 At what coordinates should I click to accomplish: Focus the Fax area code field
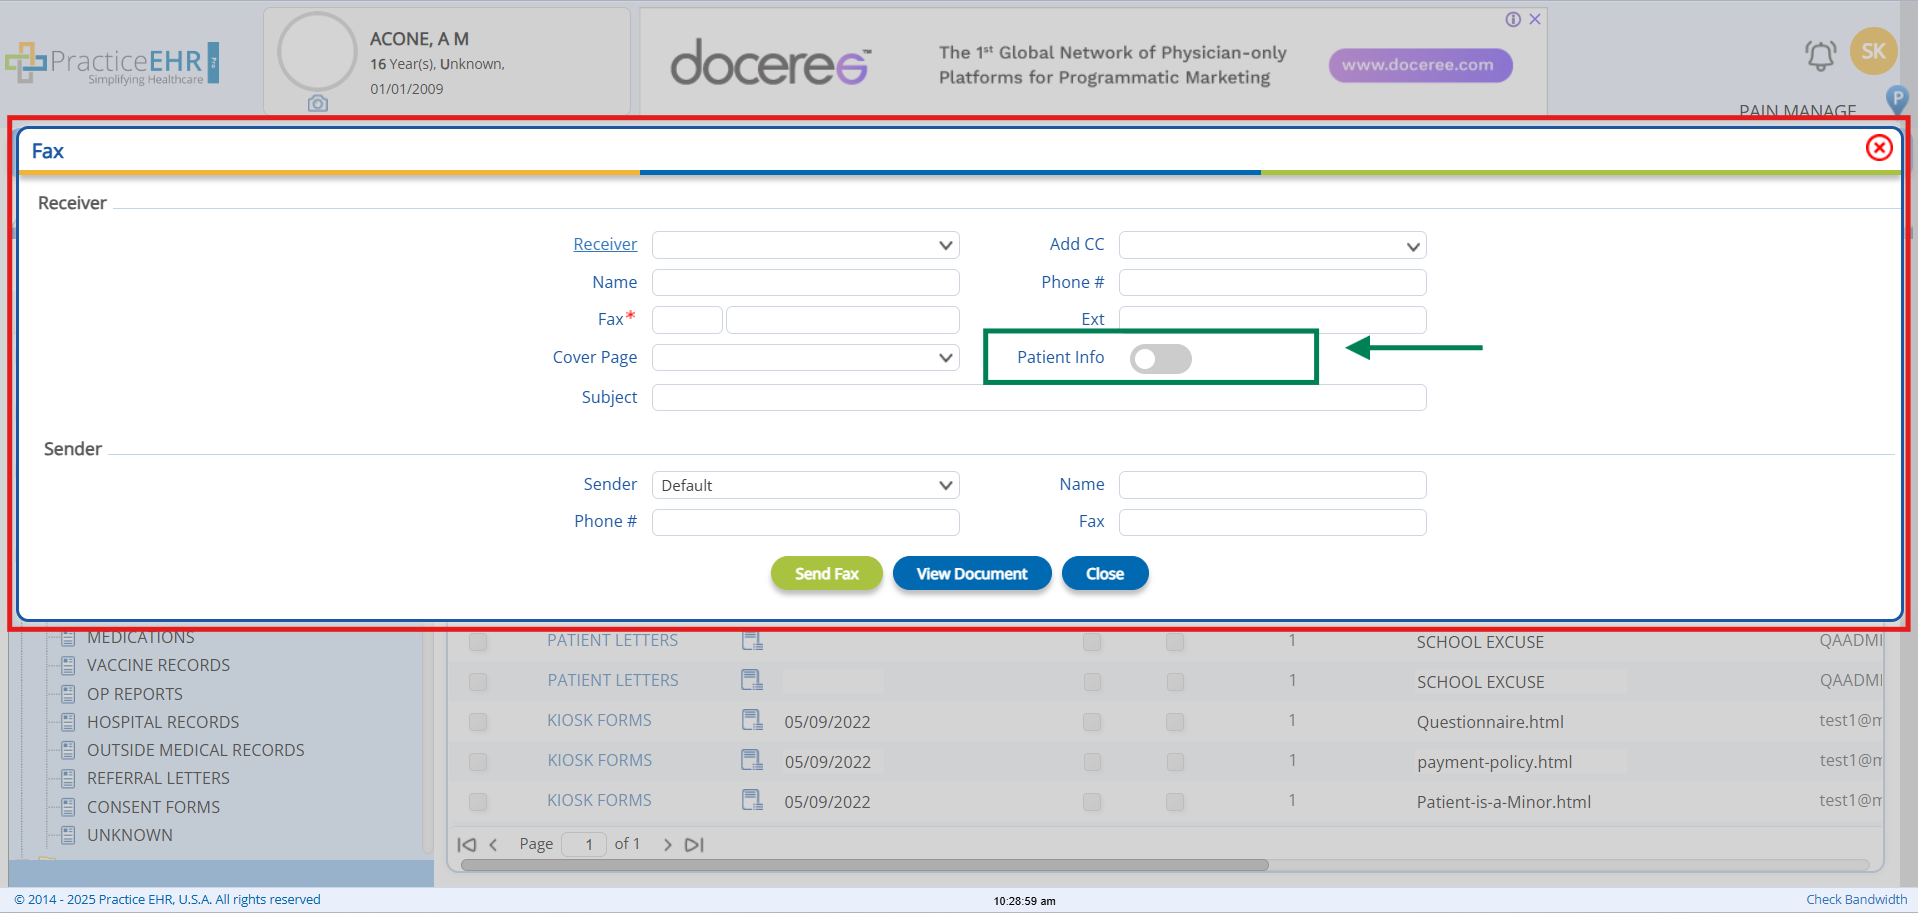point(687,320)
